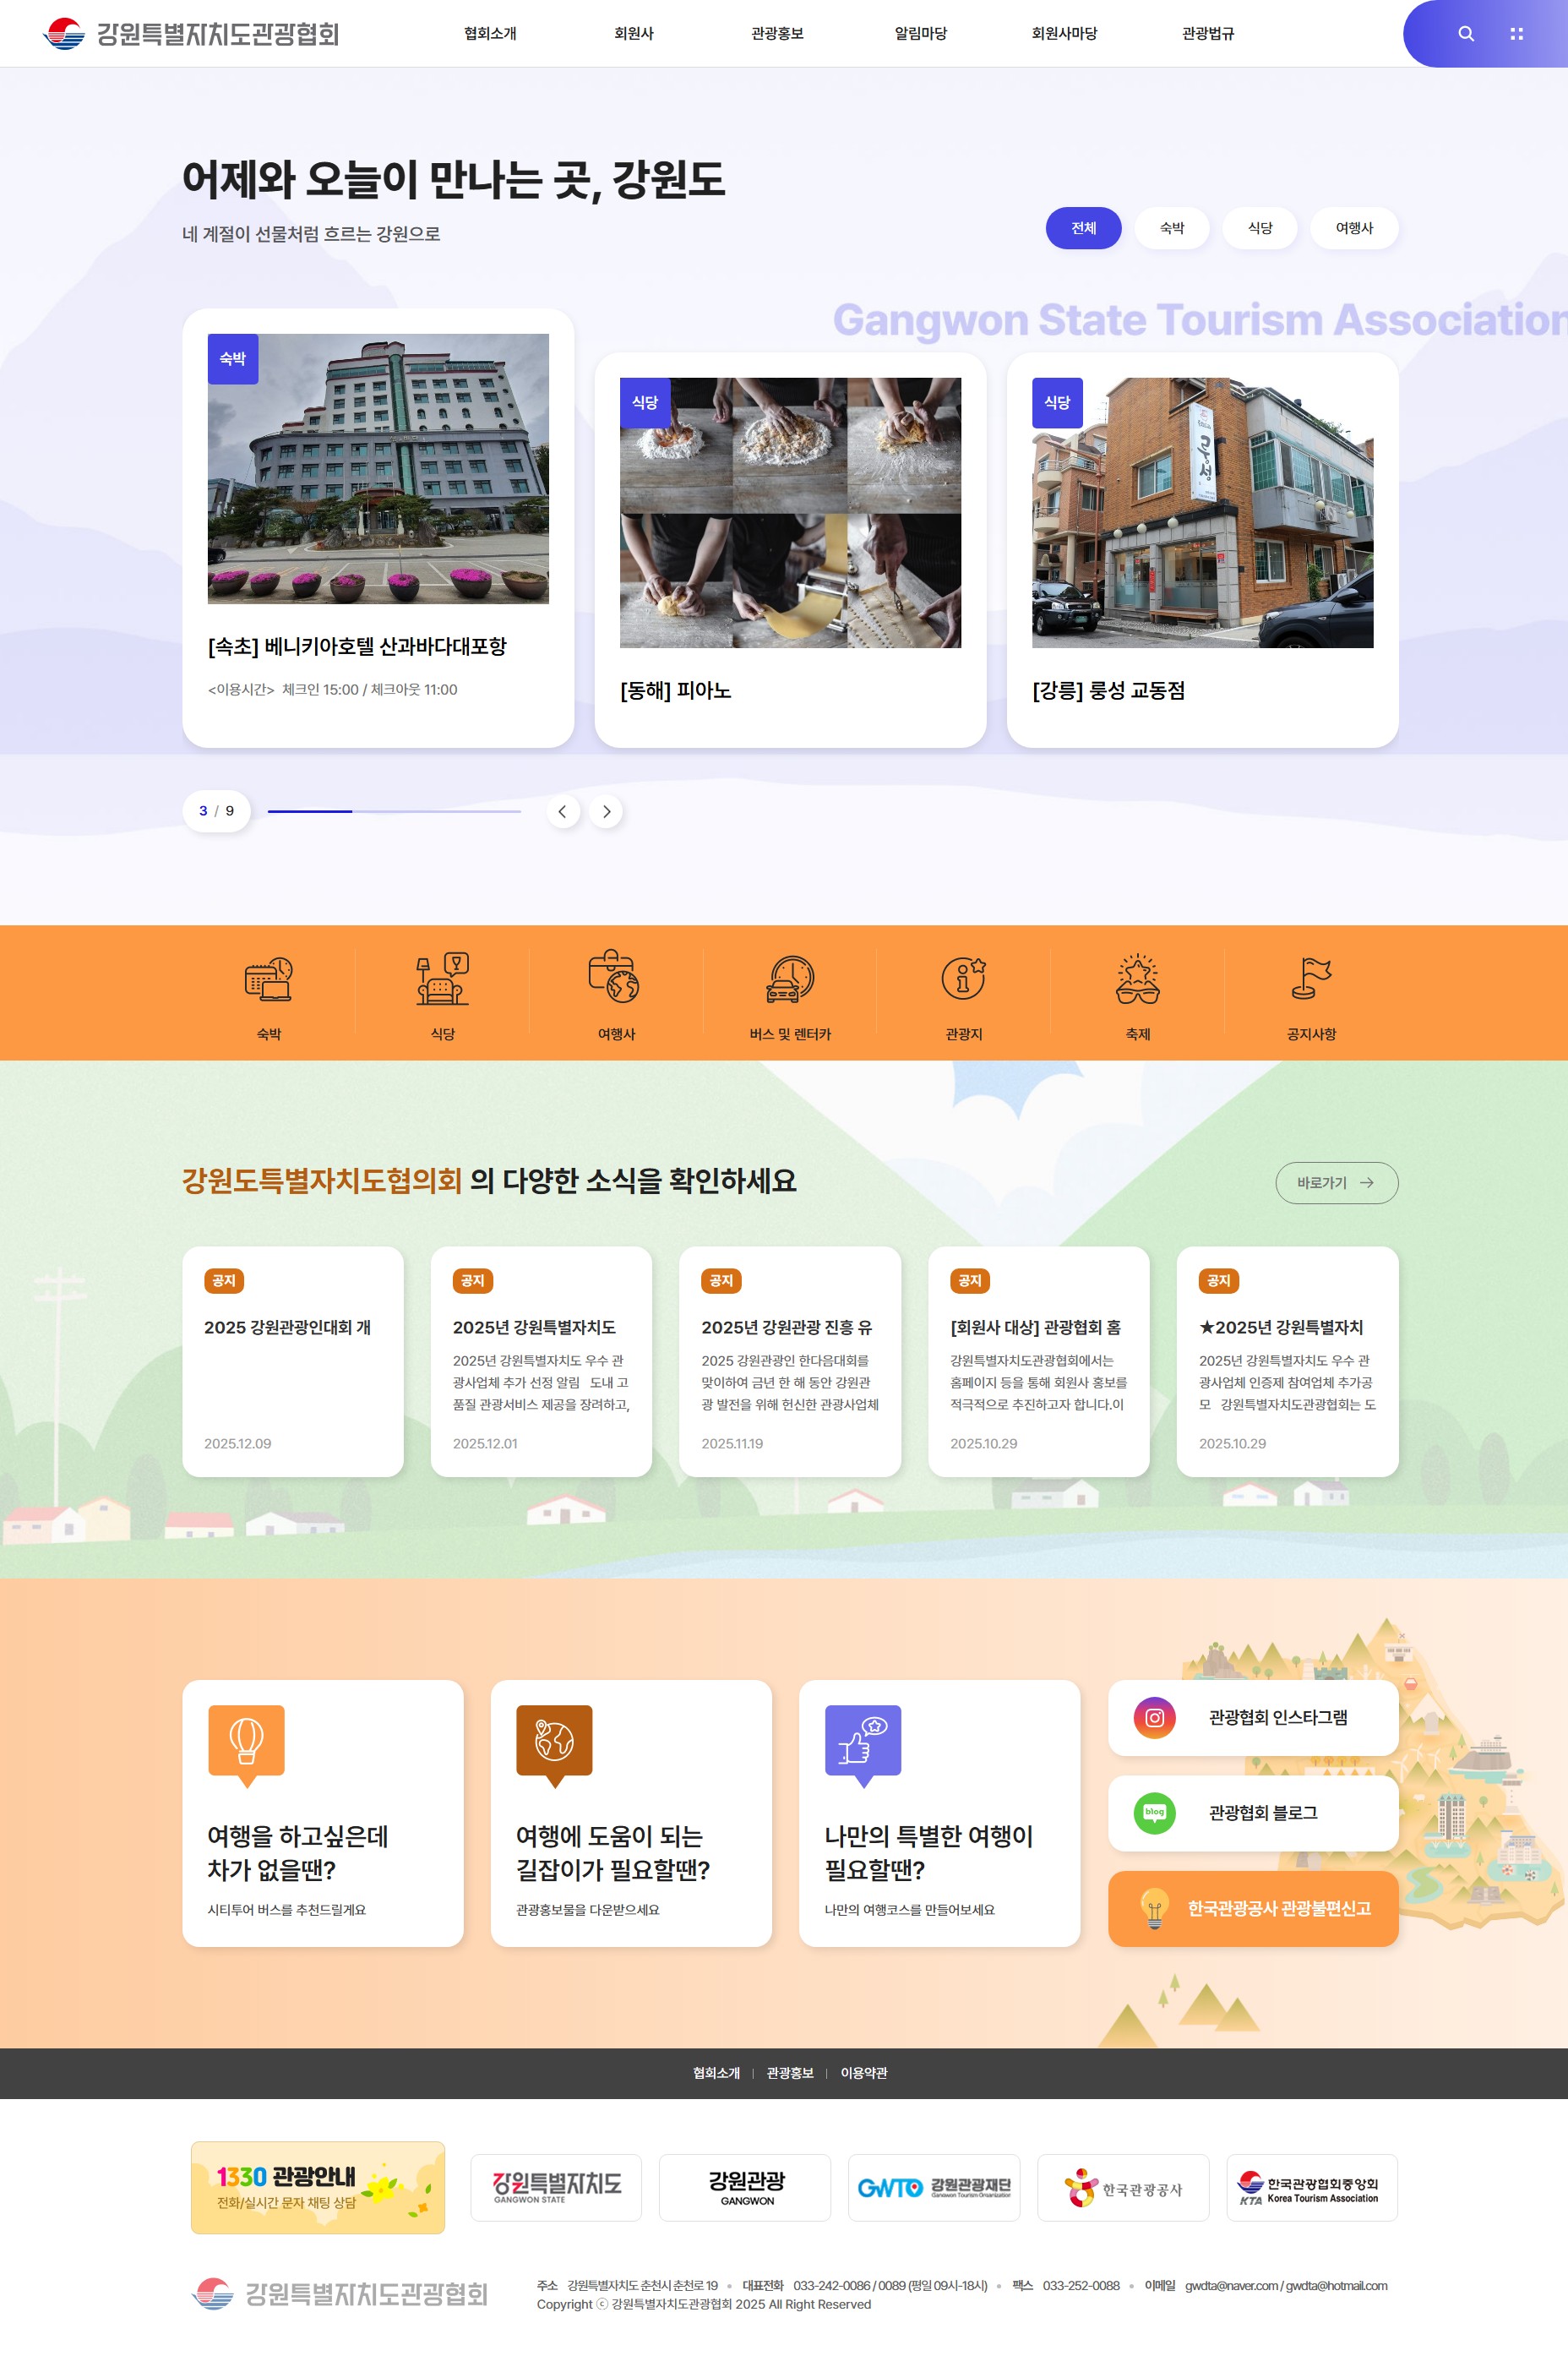
Task: Go to the previous carousel slide arrow
Action: (563, 811)
